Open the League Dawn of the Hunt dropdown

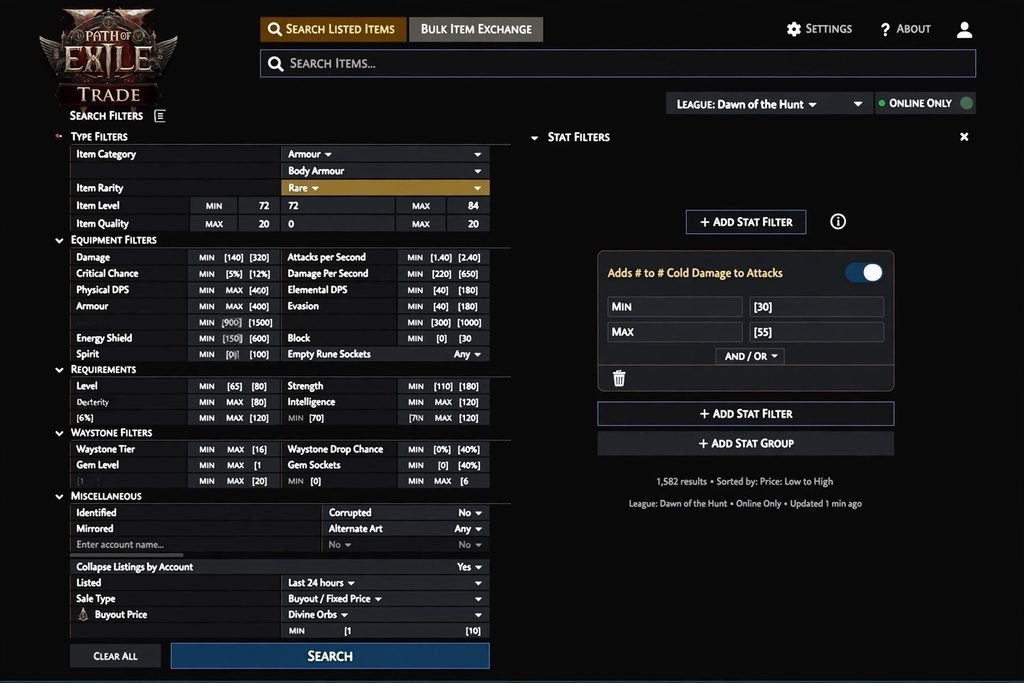769,104
